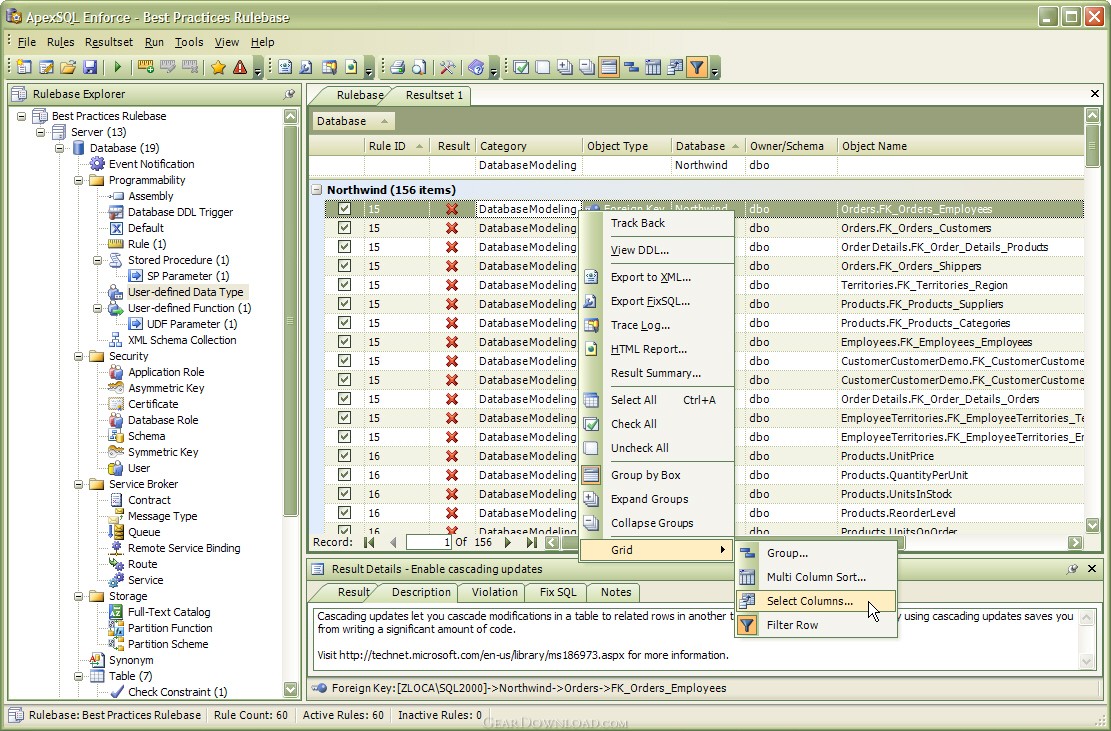Choose Select Columns... from the Grid submenu
The width and height of the screenshot is (1111, 731).
(x=816, y=601)
